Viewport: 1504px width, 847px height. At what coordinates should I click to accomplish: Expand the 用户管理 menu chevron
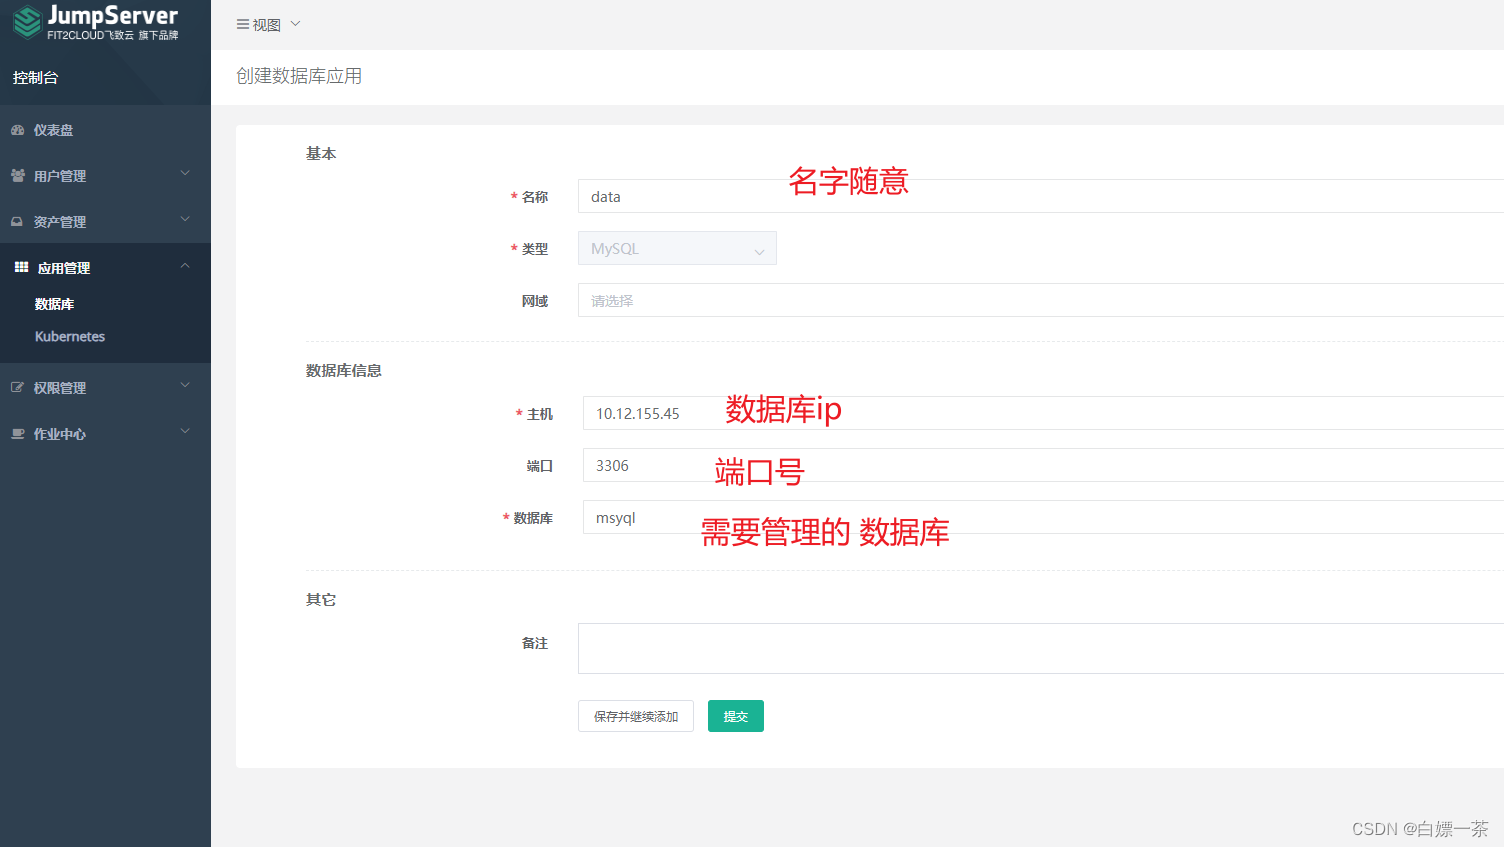[185, 174]
